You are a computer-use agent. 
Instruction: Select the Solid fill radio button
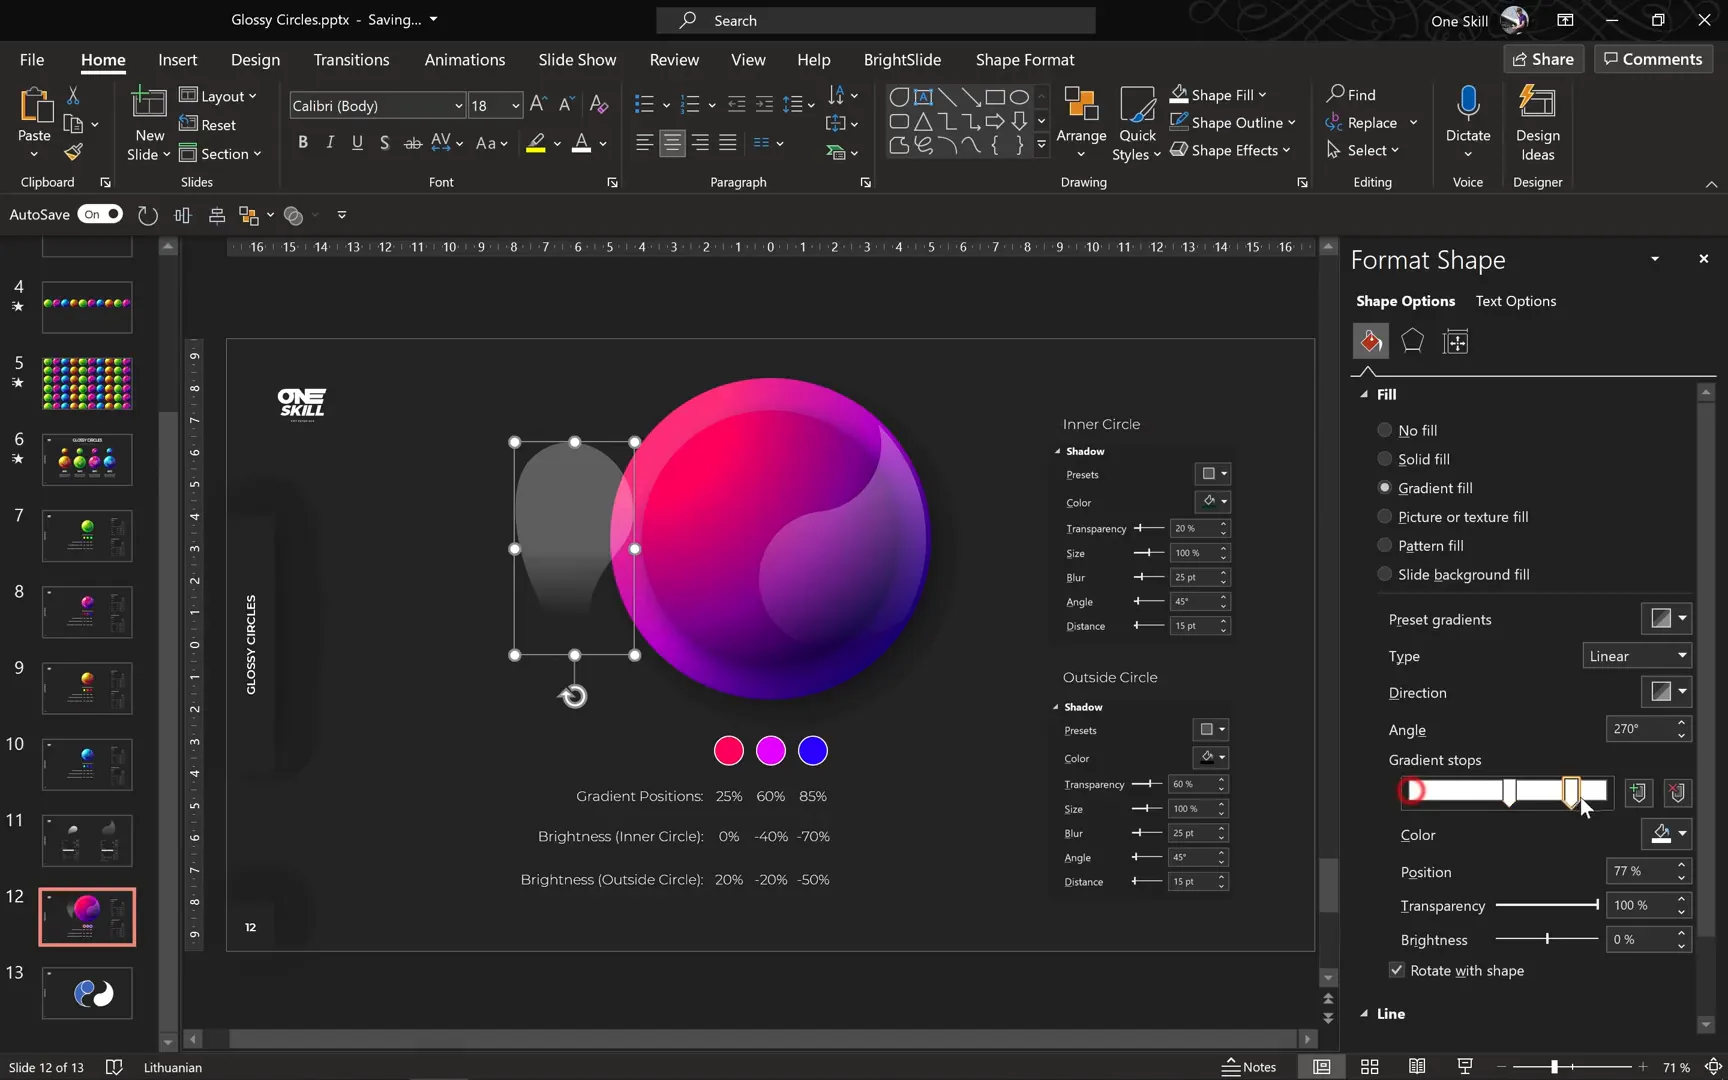click(1385, 458)
